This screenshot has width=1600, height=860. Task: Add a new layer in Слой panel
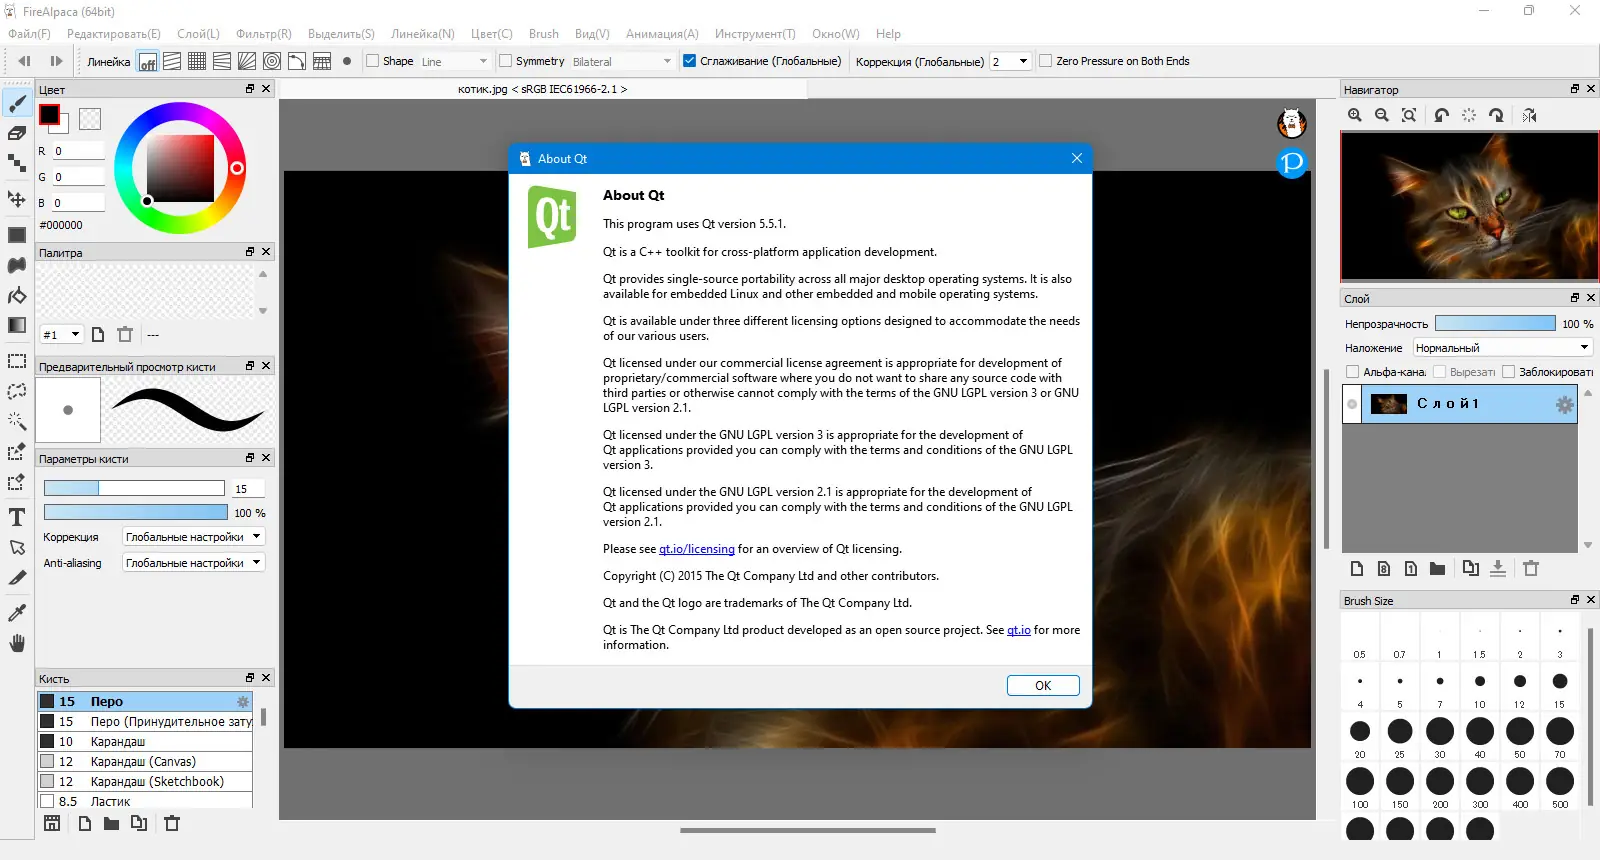coord(1357,568)
